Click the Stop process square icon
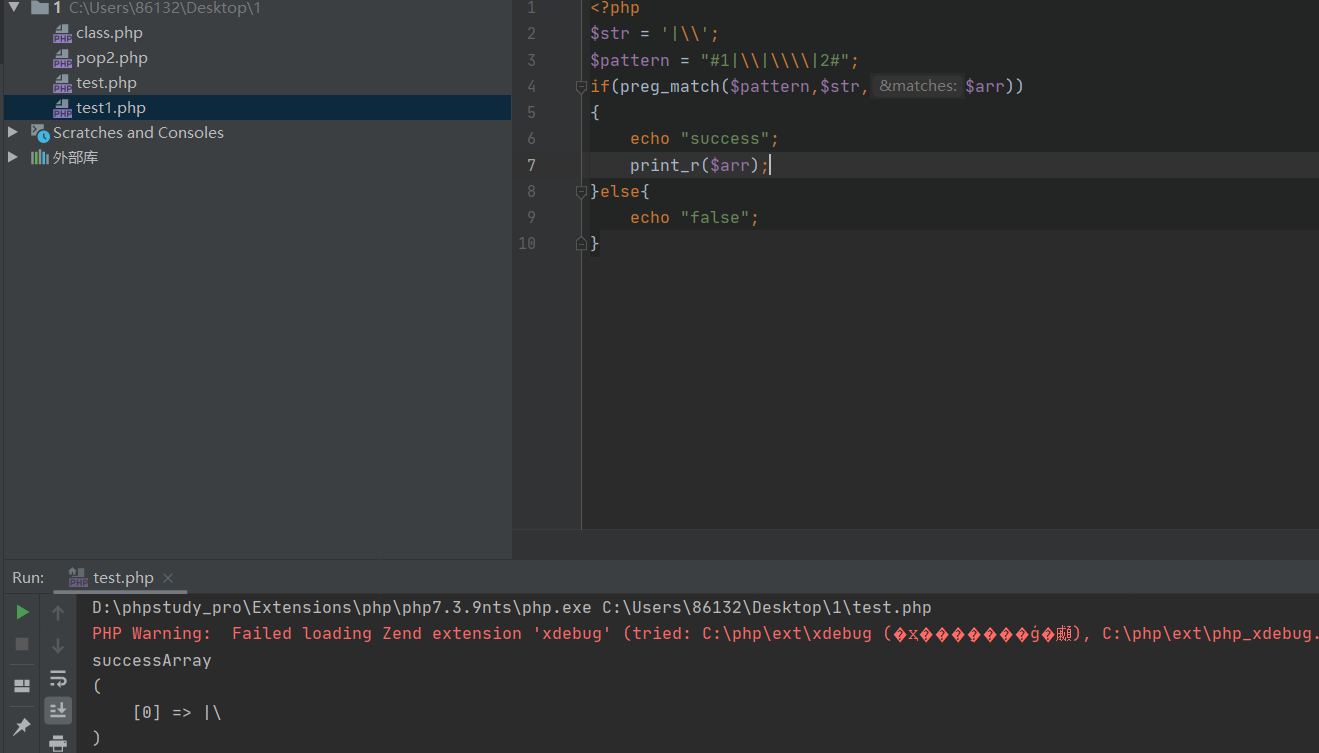This screenshot has width=1319, height=753. 22,644
